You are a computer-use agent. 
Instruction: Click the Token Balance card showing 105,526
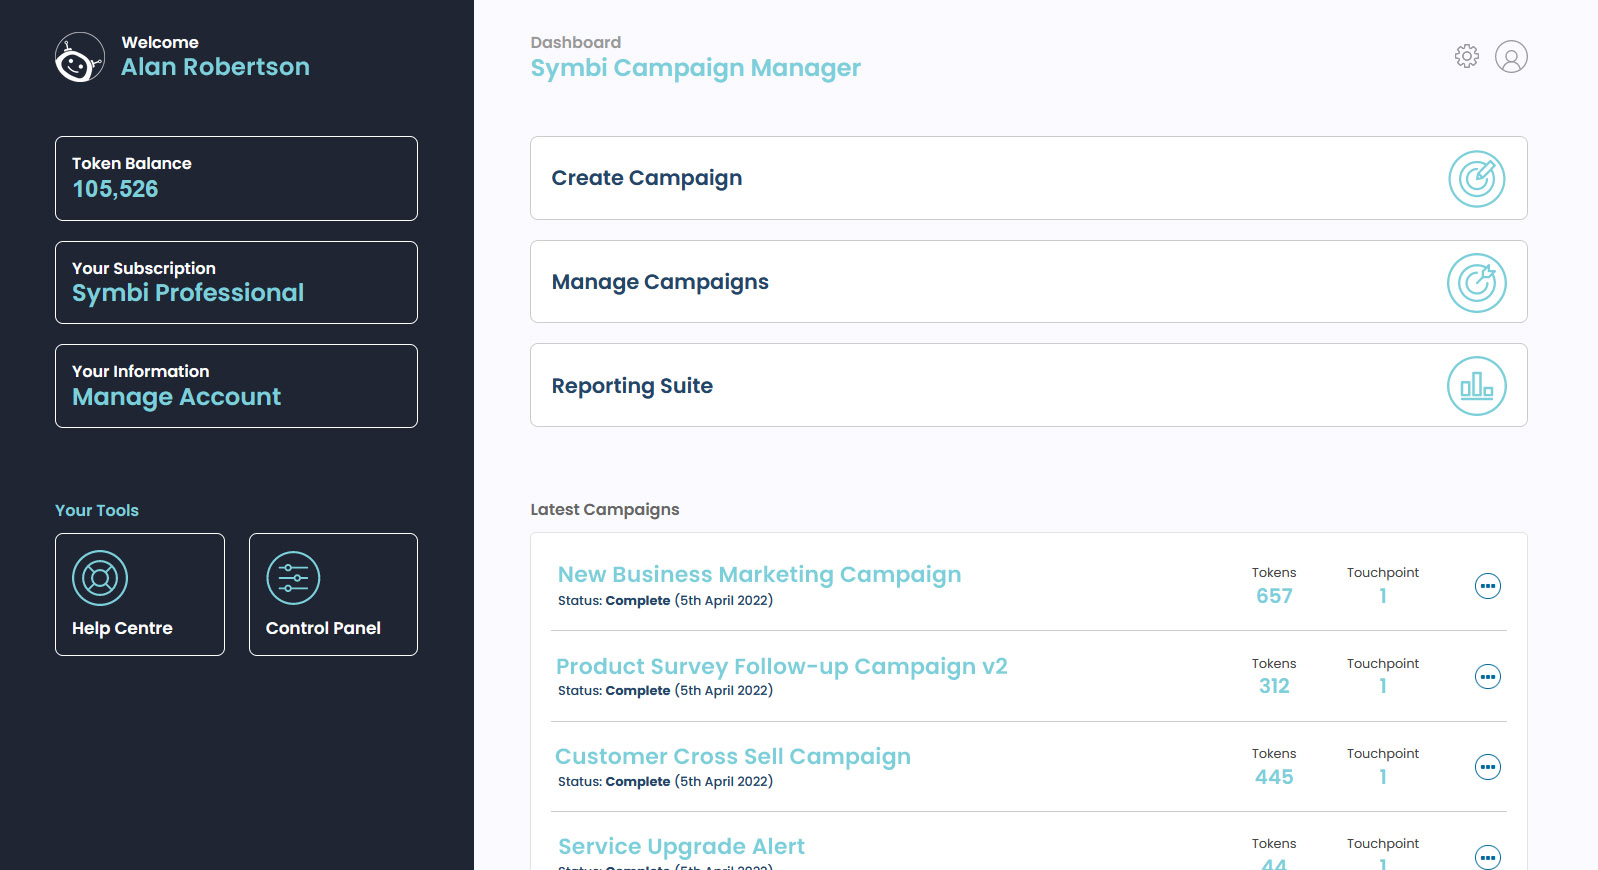(x=236, y=178)
